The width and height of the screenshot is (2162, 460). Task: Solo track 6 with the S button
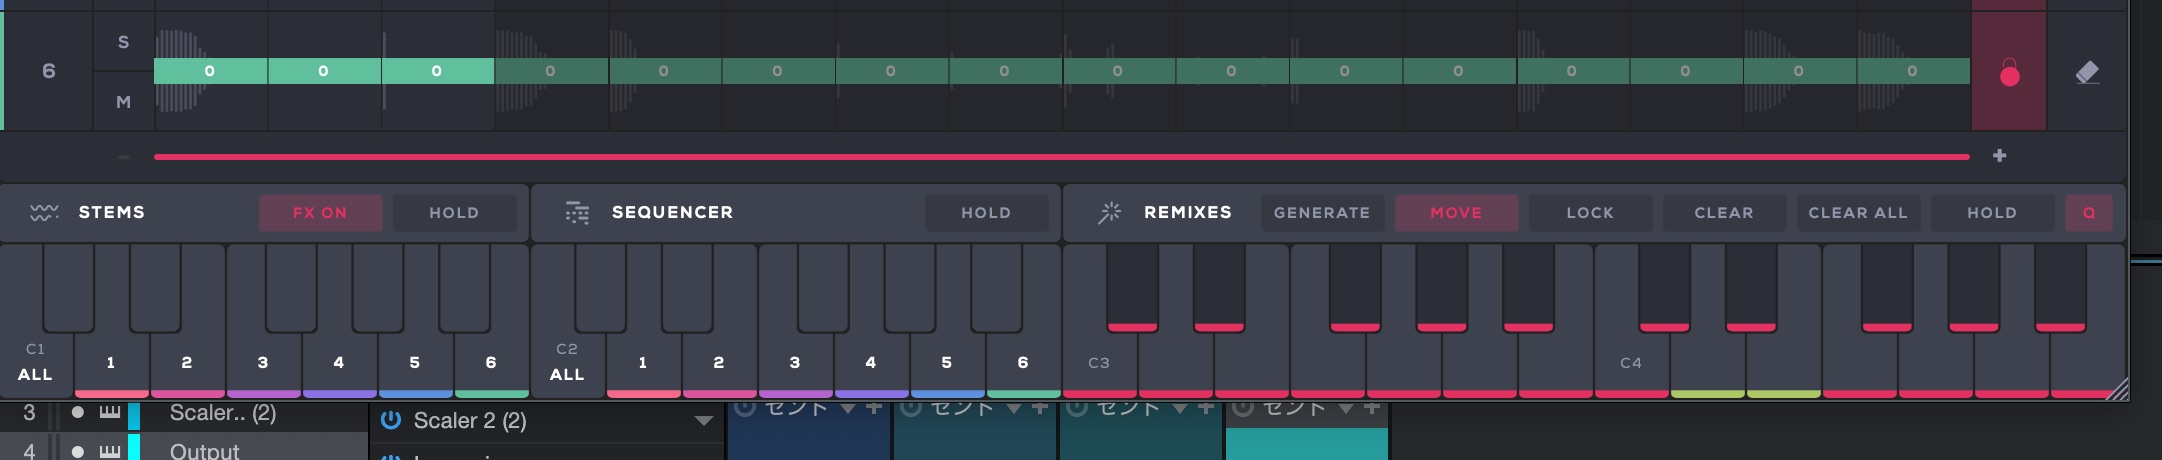123,42
